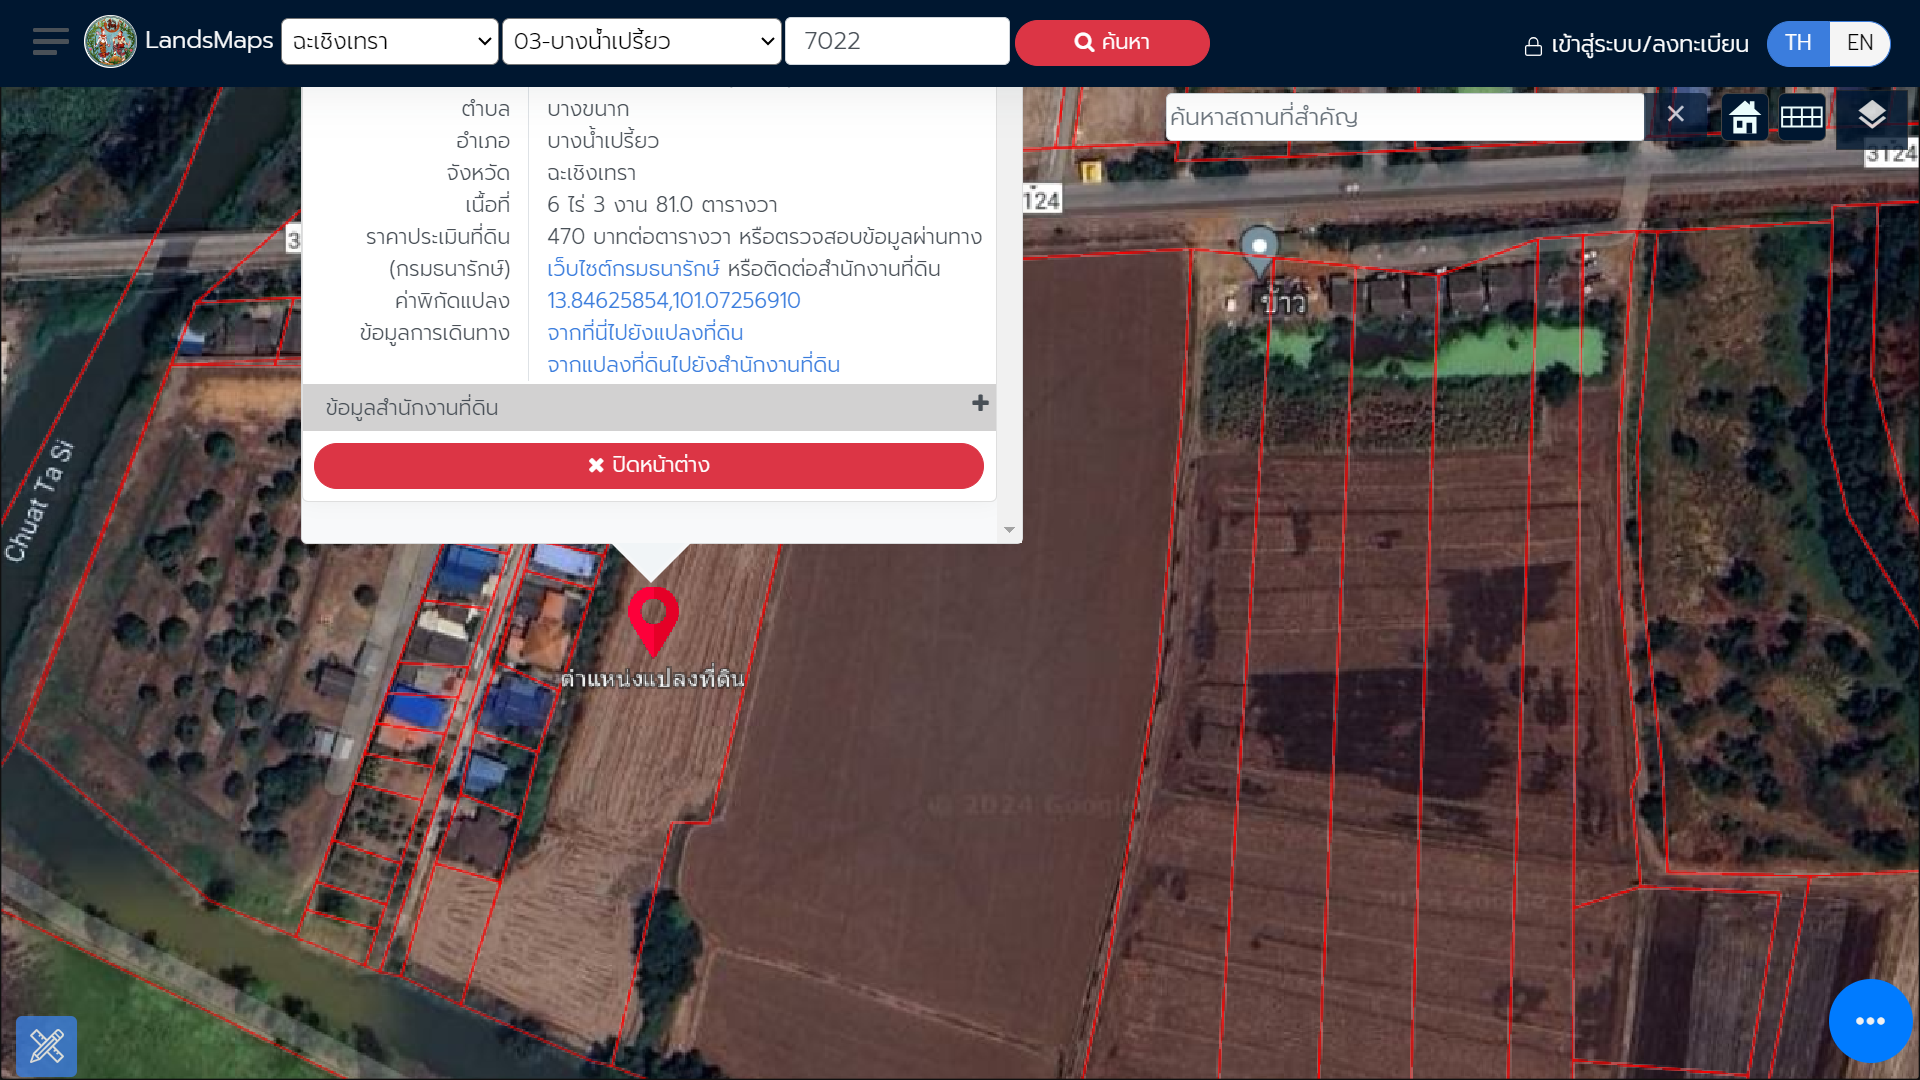1920x1080 pixels.
Task: Click the parcel number field 7022
Action: coord(897,42)
